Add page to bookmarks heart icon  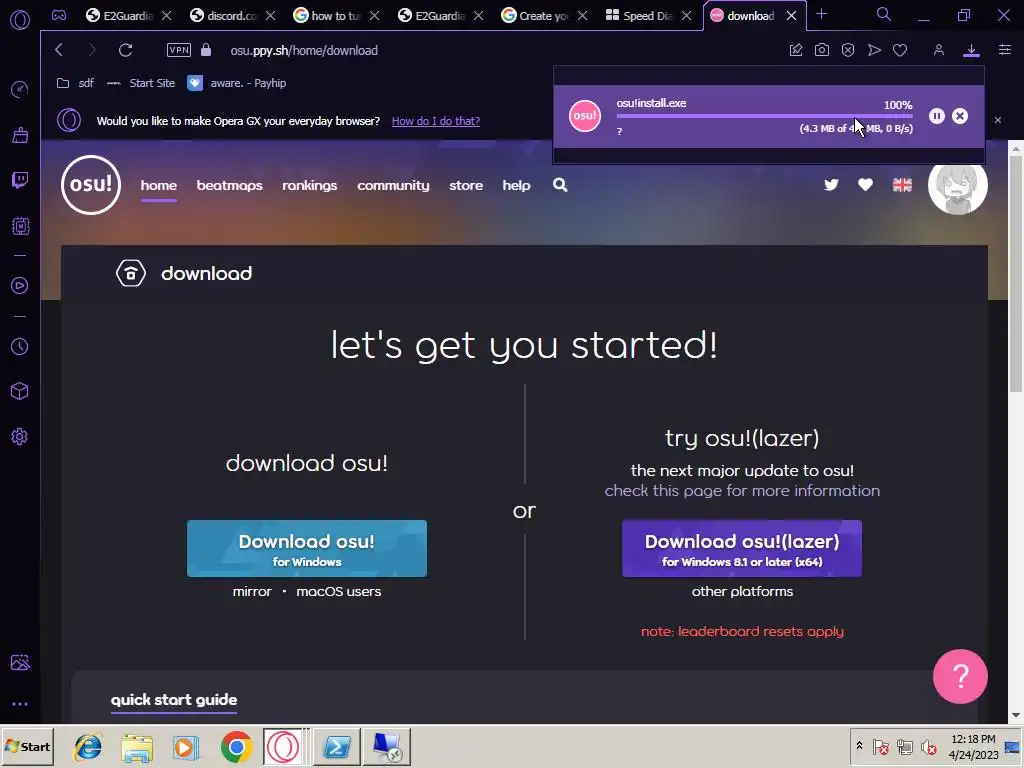click(x=900, y=50)
